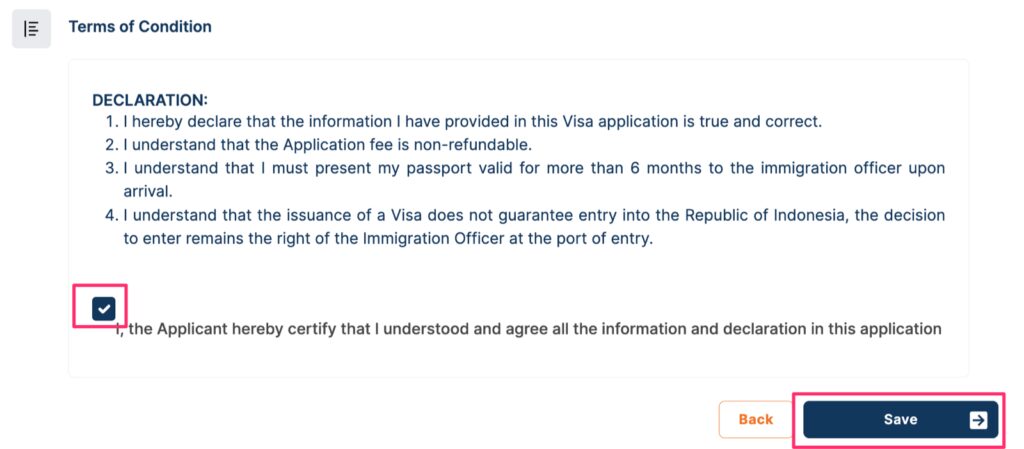Uncheck the applicant agreement checkbox

click(x=104, y=308)
